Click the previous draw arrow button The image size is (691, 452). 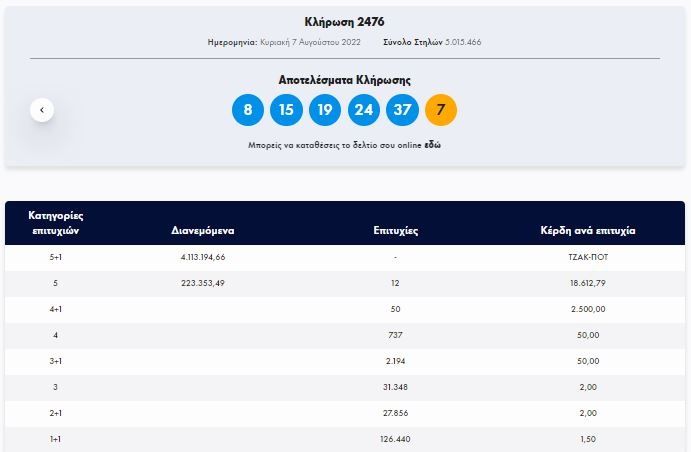(42, 110)
